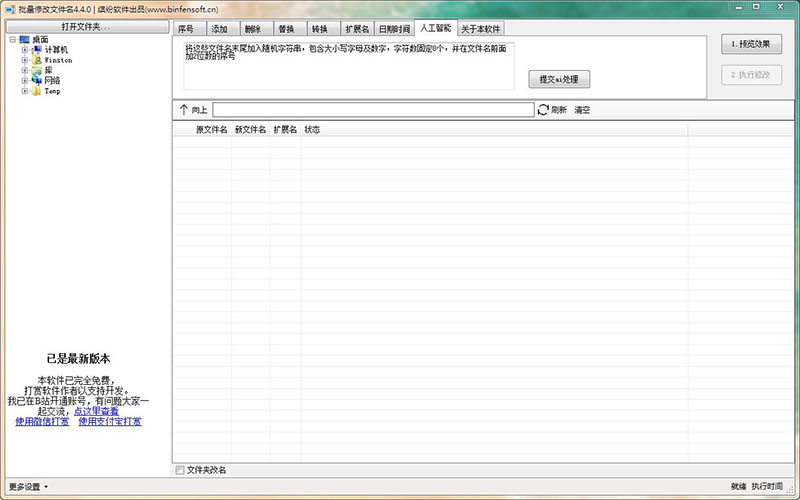This screenshot has height=500, width=800.
Task: Click the 原文件名 column header
Action: coord(211,130)
